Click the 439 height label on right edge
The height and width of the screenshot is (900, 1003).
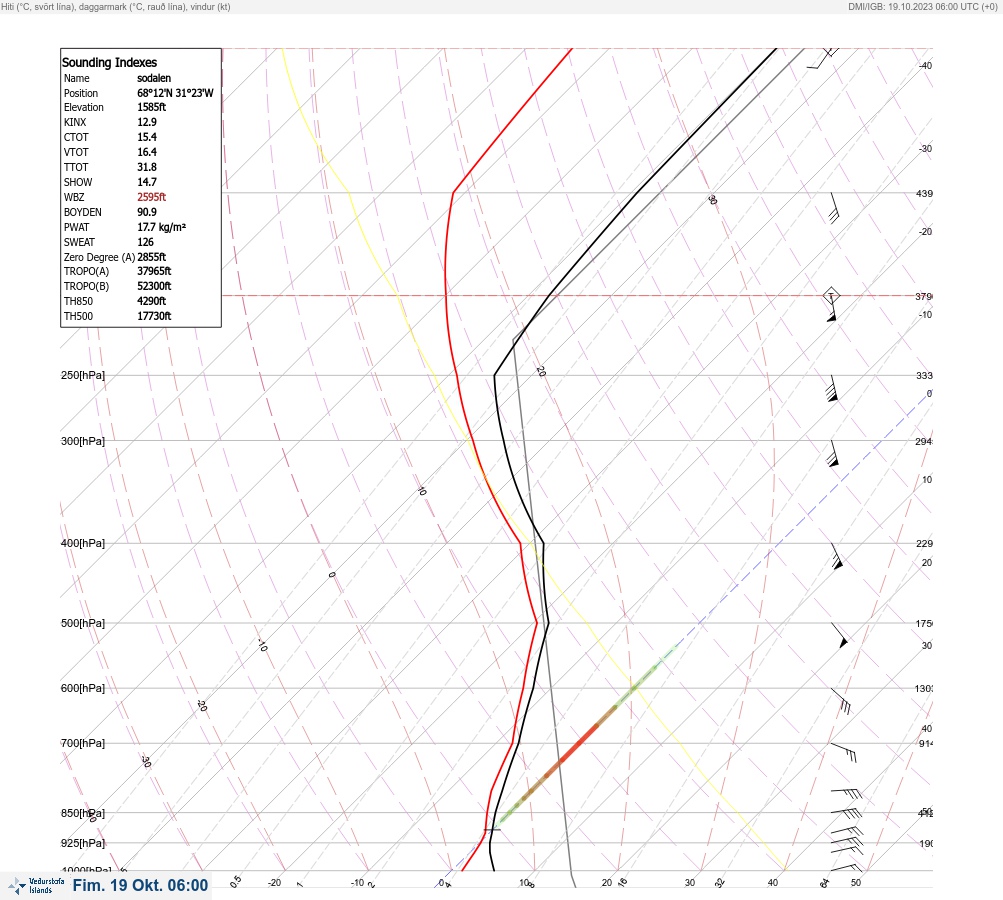(x=924, y=193)
